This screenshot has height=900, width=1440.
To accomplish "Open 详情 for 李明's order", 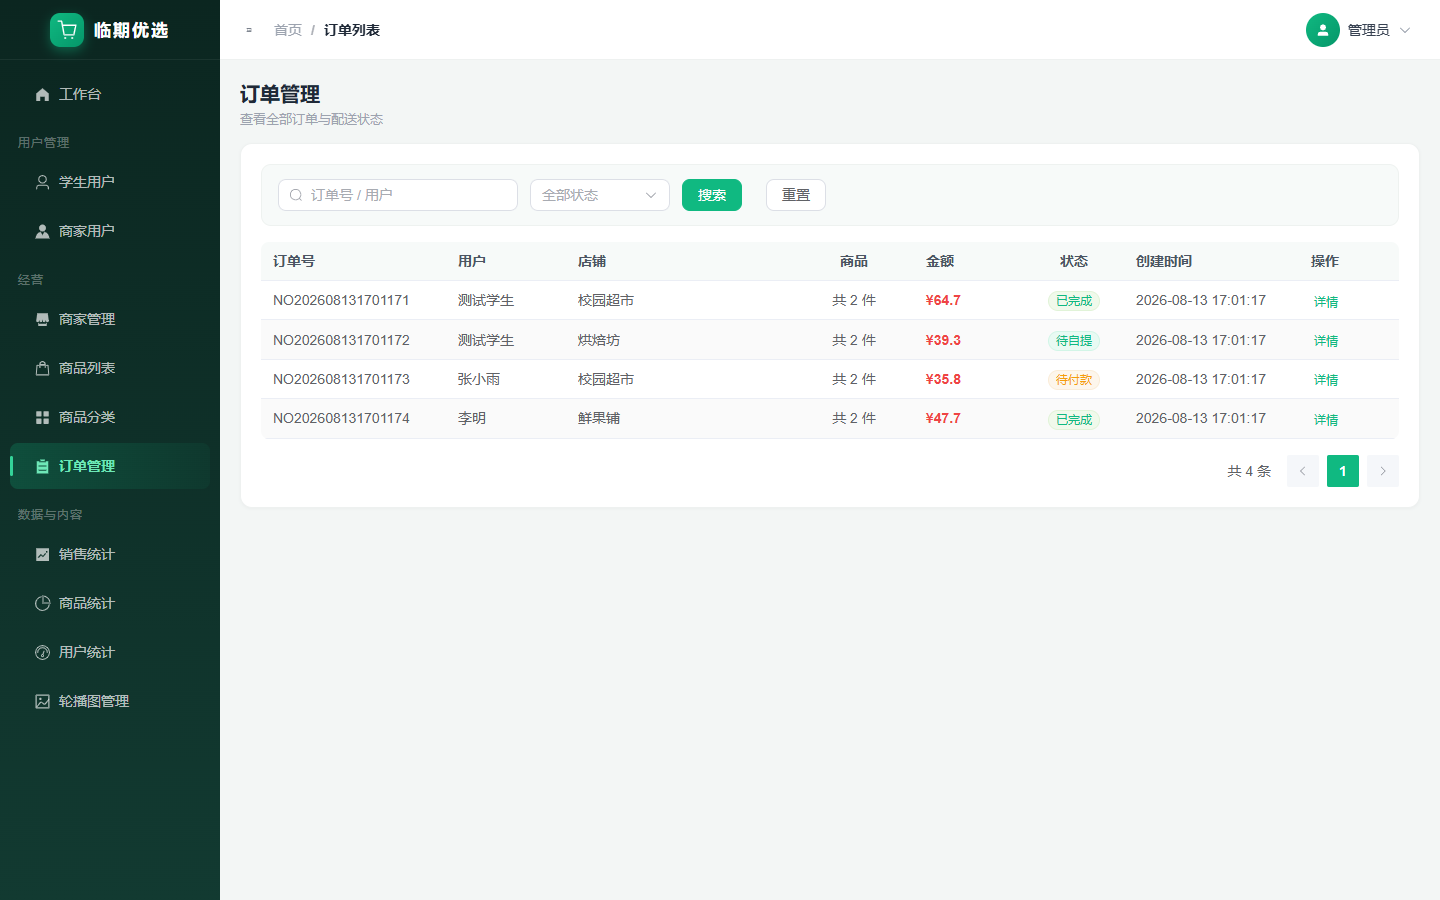I will tap(1326, 420).
